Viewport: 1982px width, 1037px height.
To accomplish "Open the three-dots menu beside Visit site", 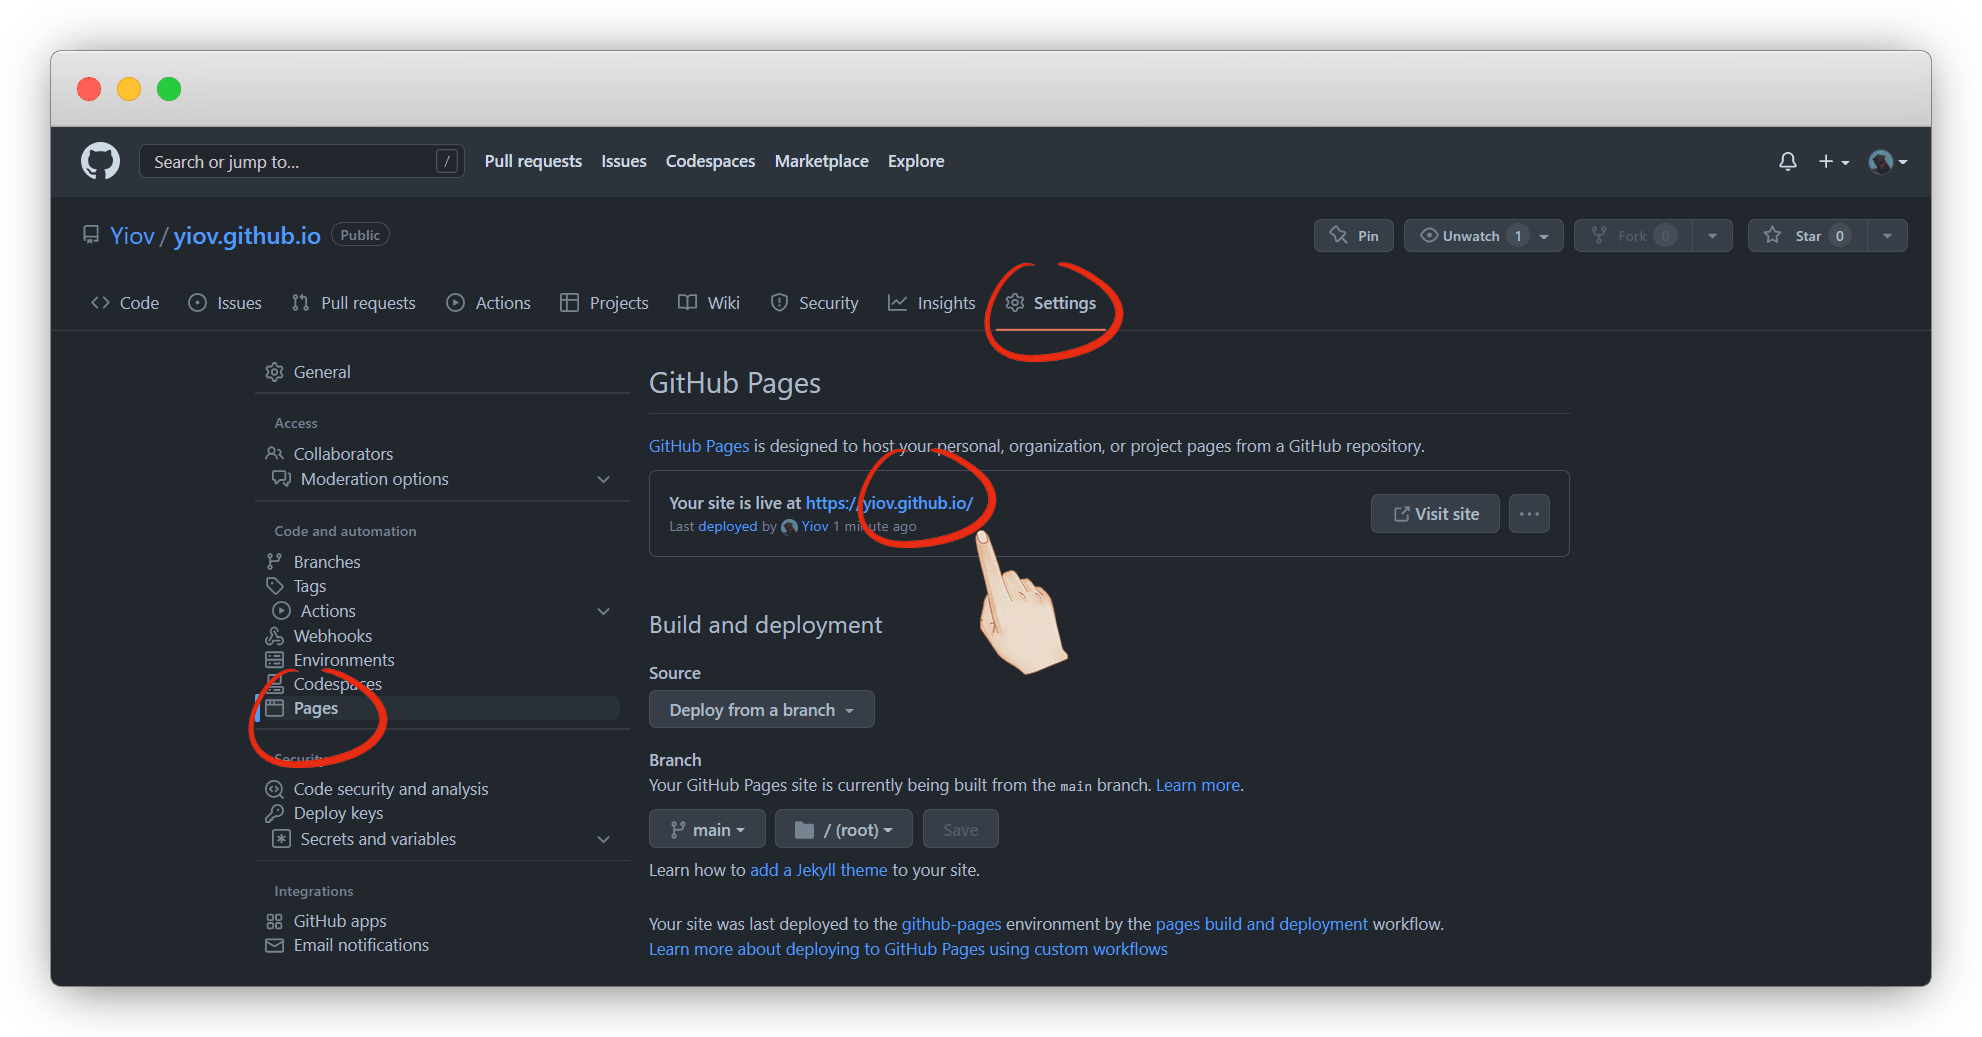I will (x=1528, y=514).
